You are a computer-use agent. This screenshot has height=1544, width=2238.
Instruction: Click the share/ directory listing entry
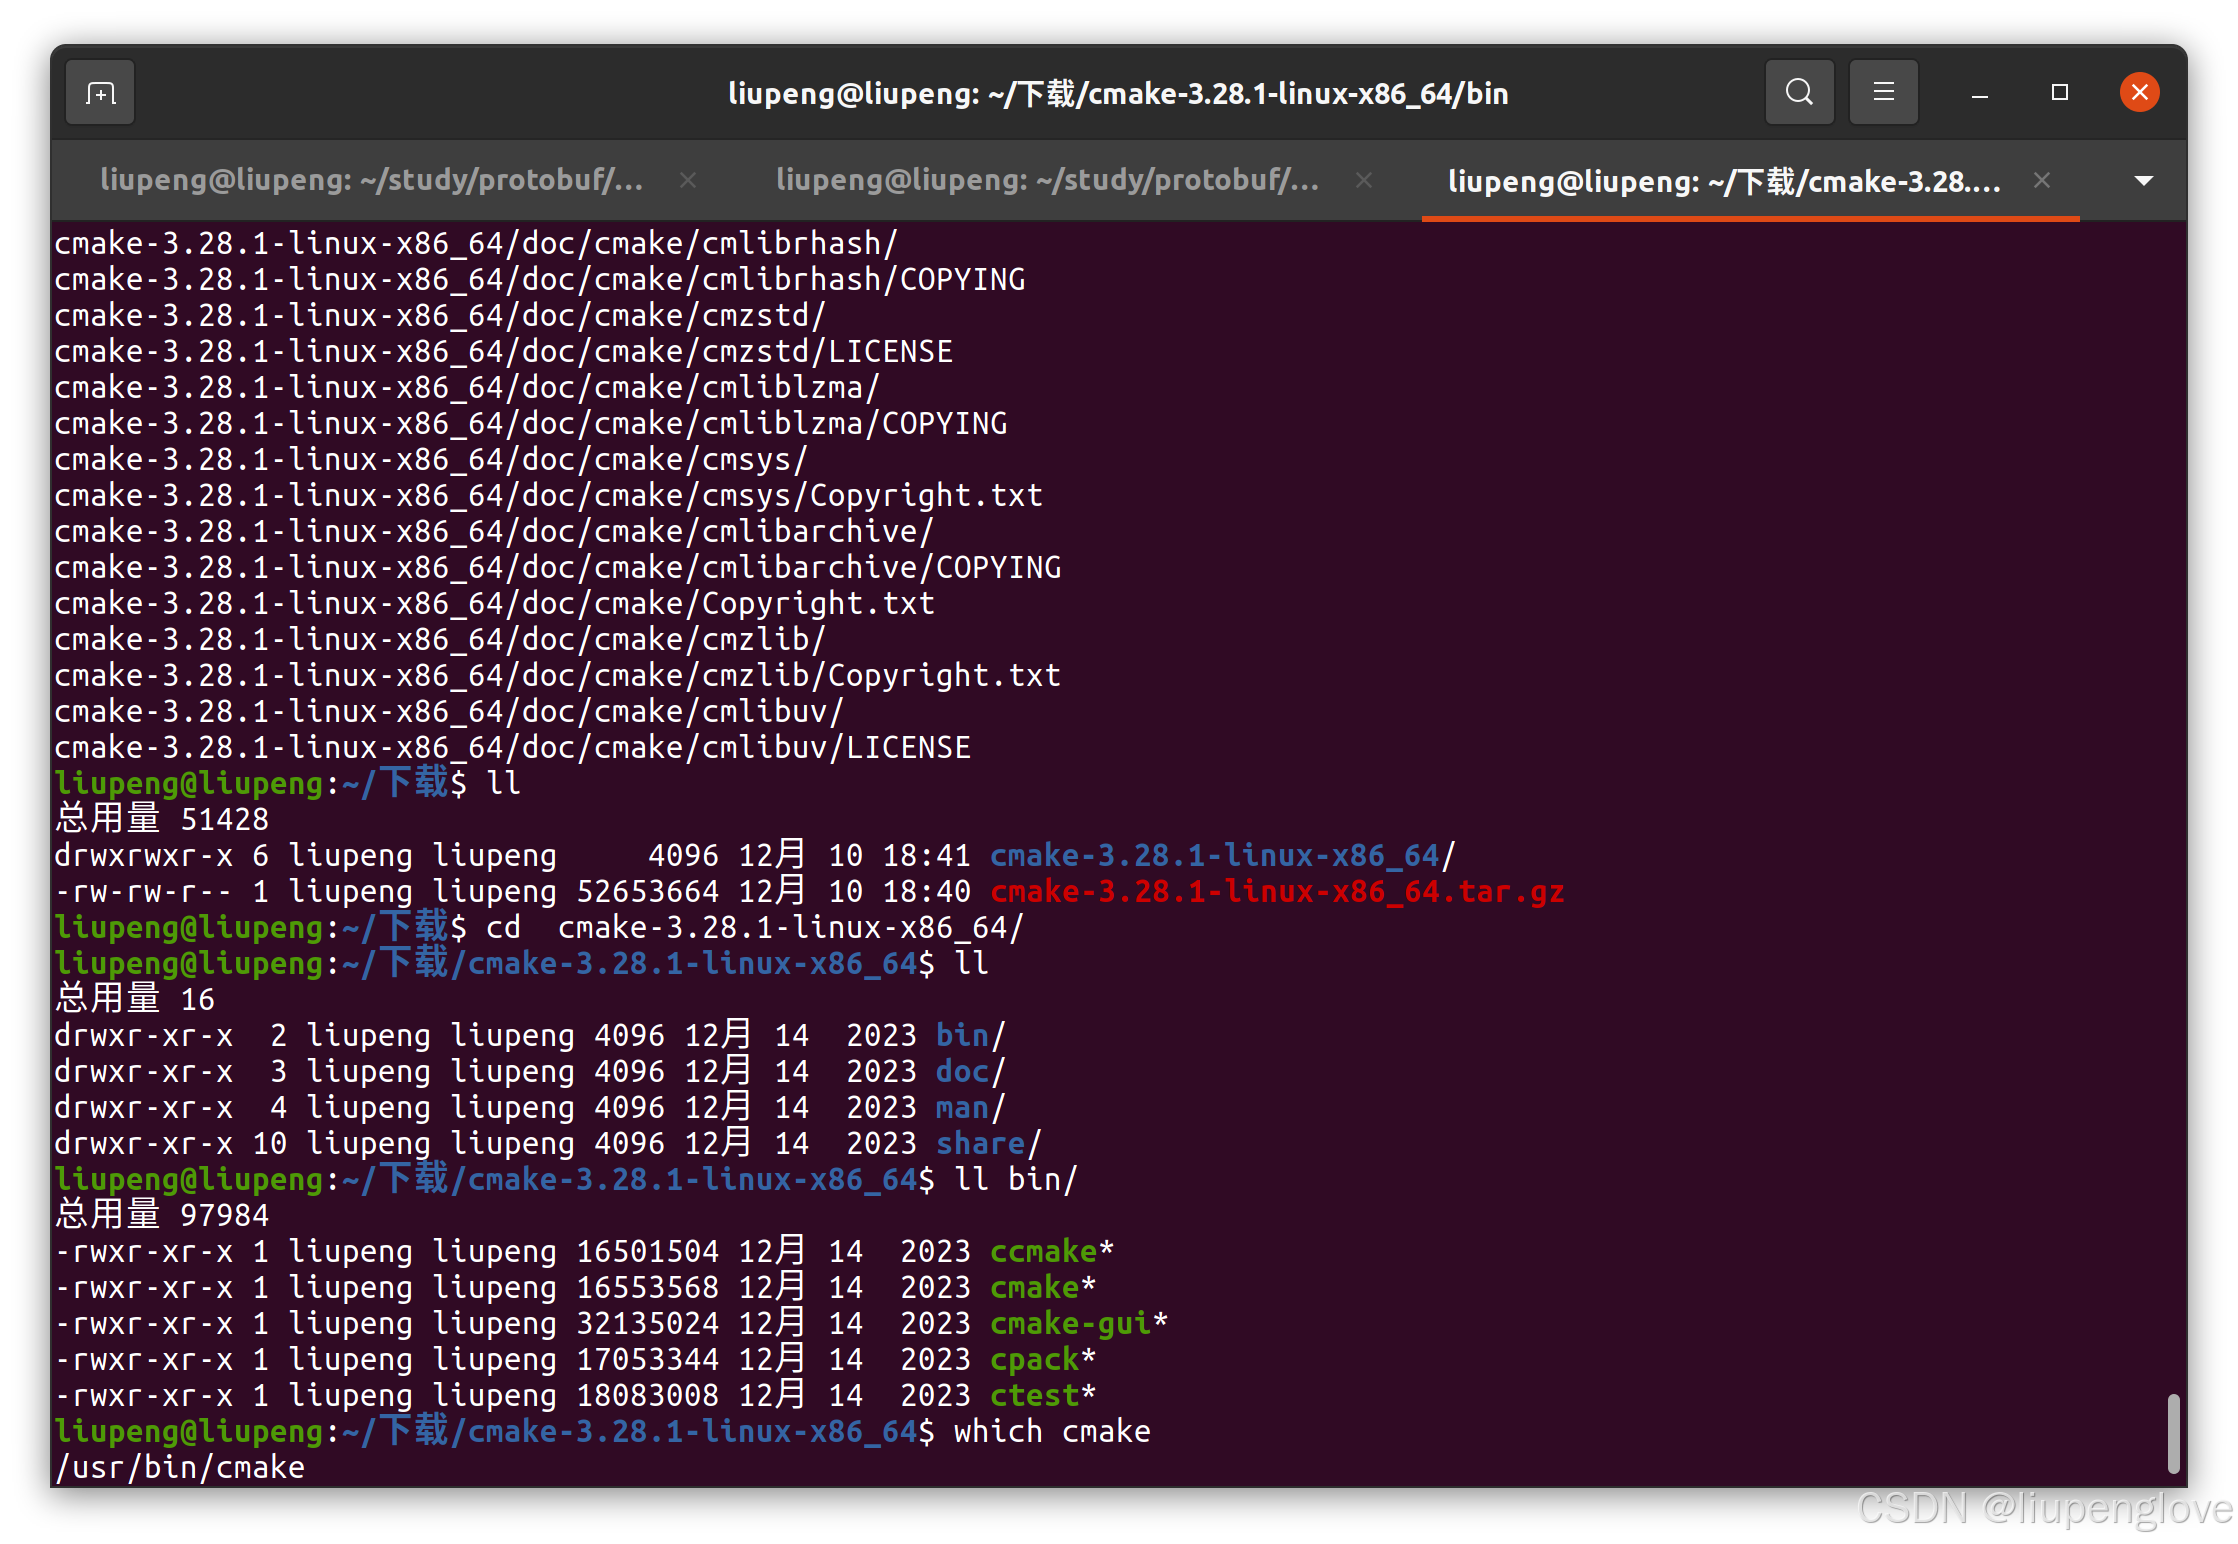point(988,1143)
